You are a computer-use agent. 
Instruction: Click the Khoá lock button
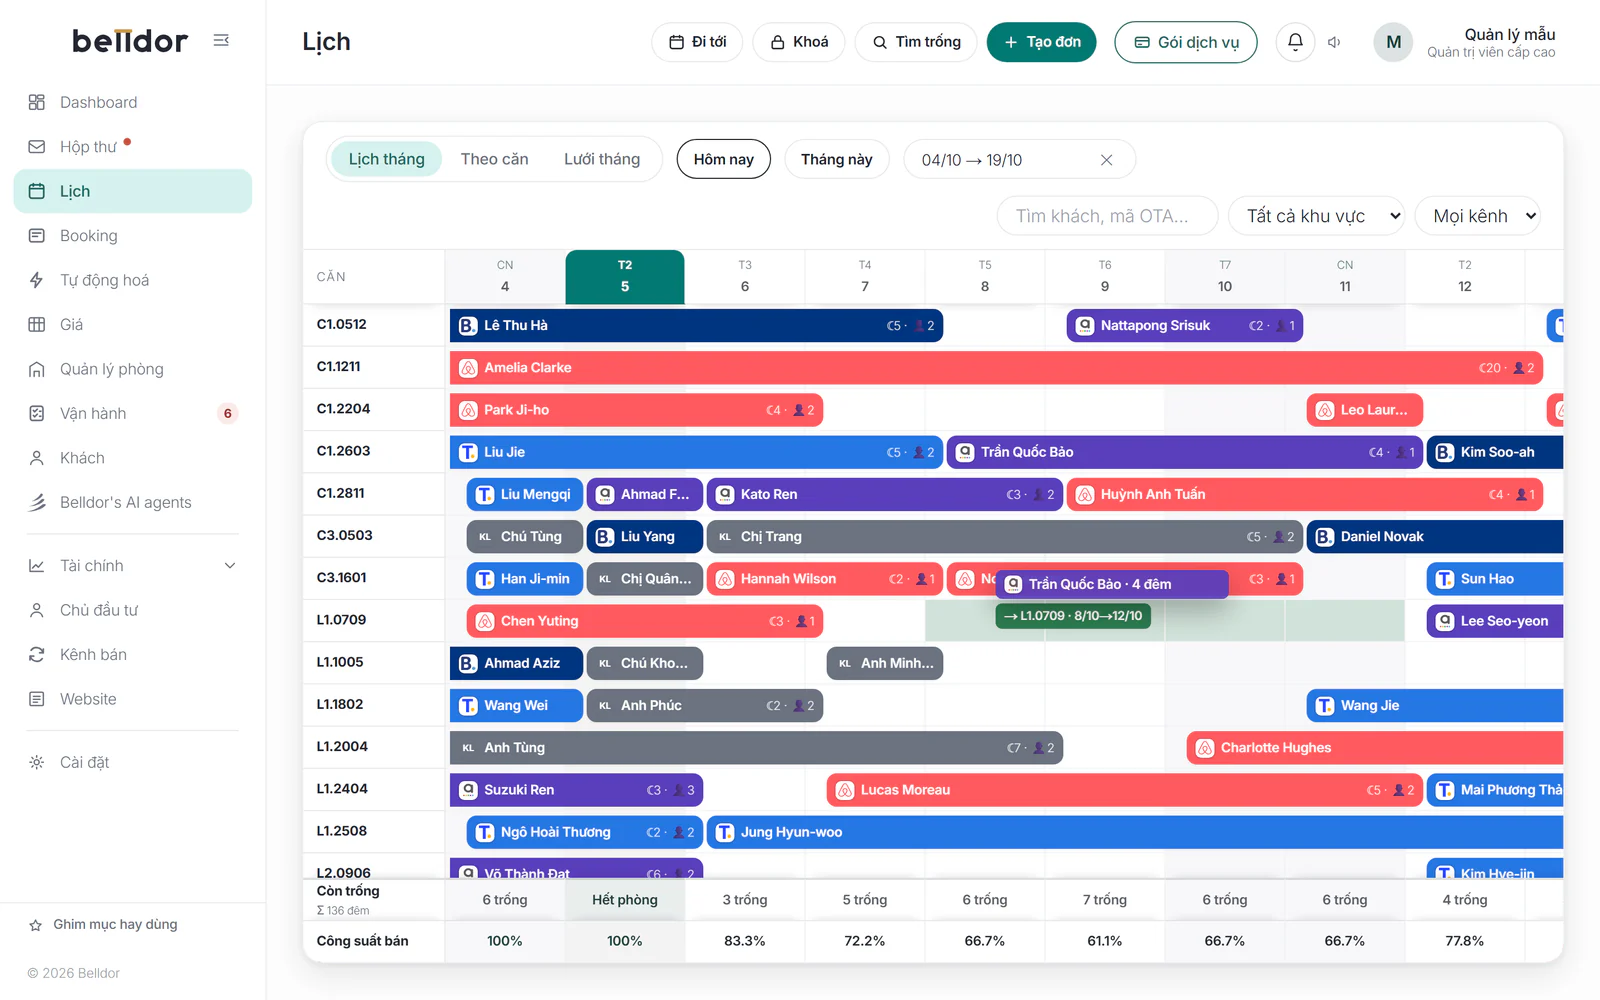[799, 42]
